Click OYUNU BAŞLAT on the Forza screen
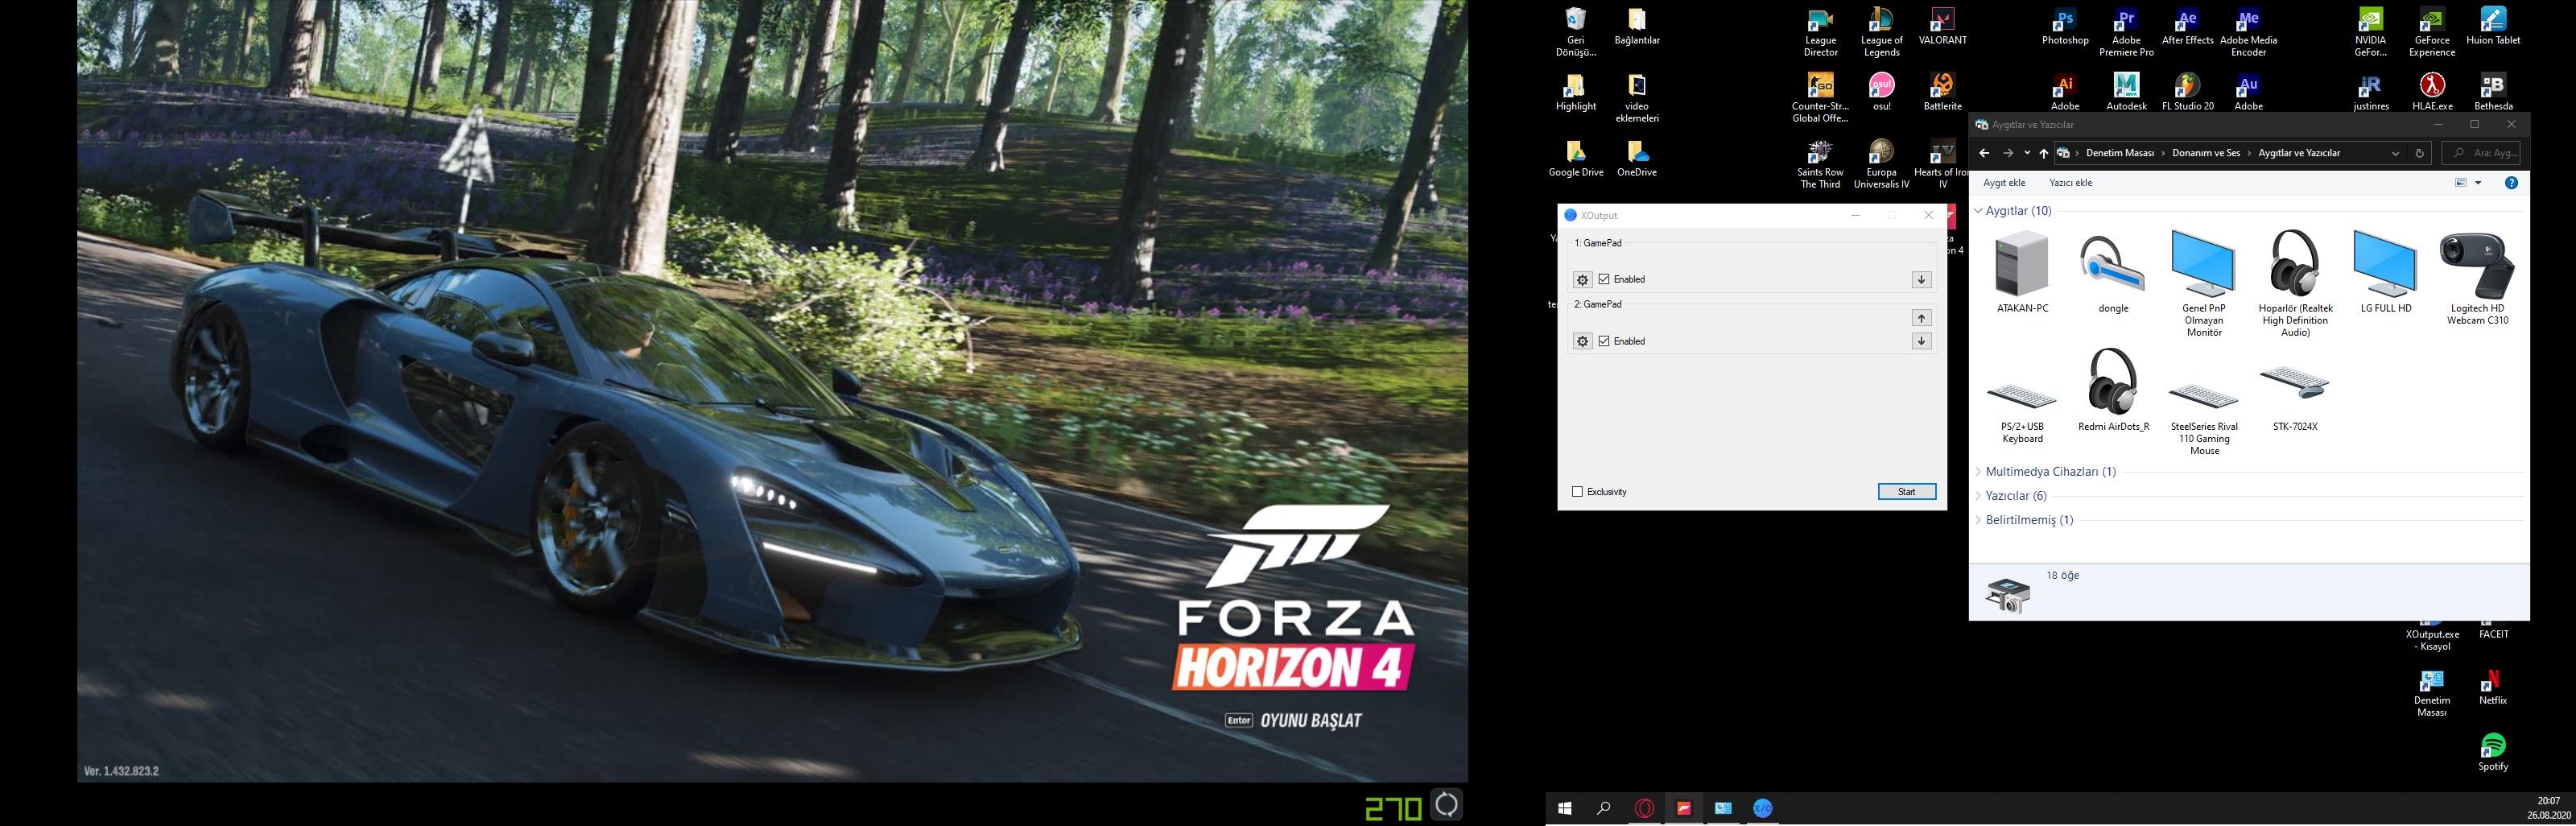Screen dimensions: 2576x826 pos(1310,720)
